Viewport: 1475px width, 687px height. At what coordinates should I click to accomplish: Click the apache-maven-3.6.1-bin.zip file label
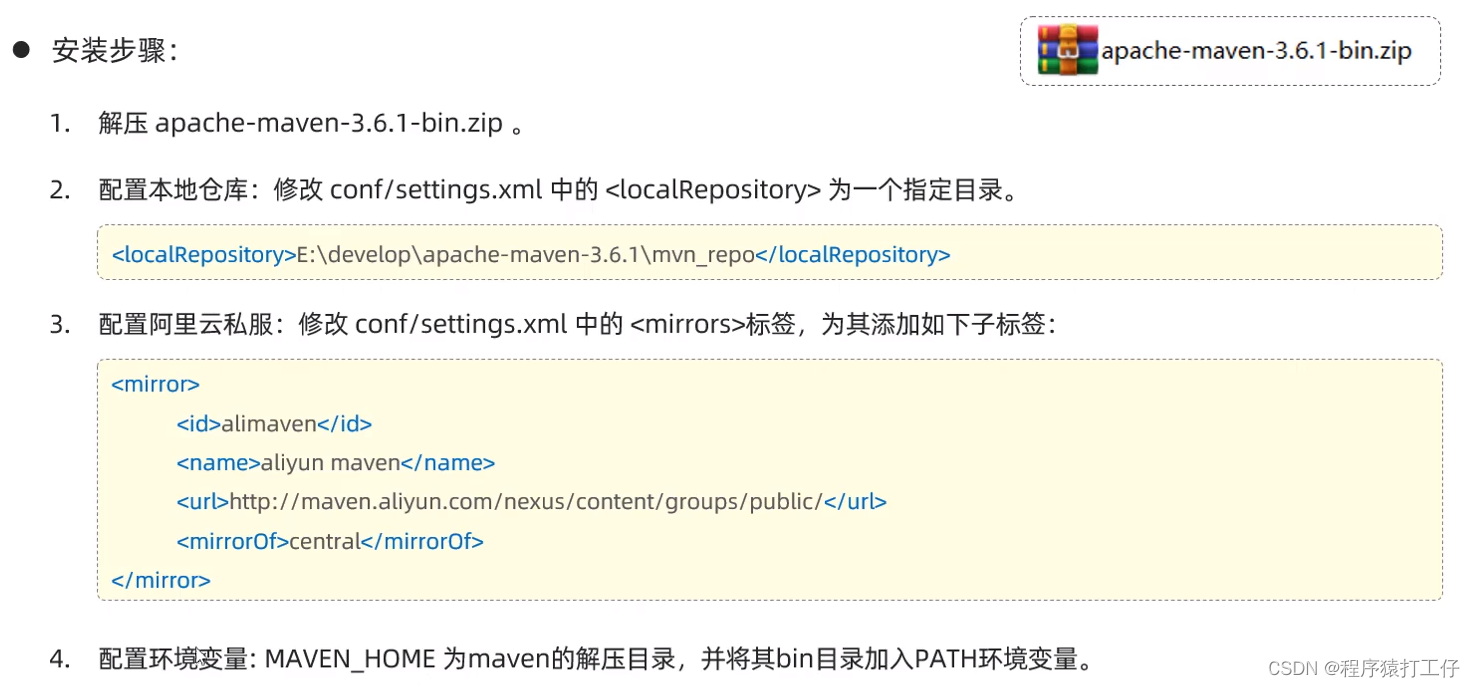(x=1256, y=51)
